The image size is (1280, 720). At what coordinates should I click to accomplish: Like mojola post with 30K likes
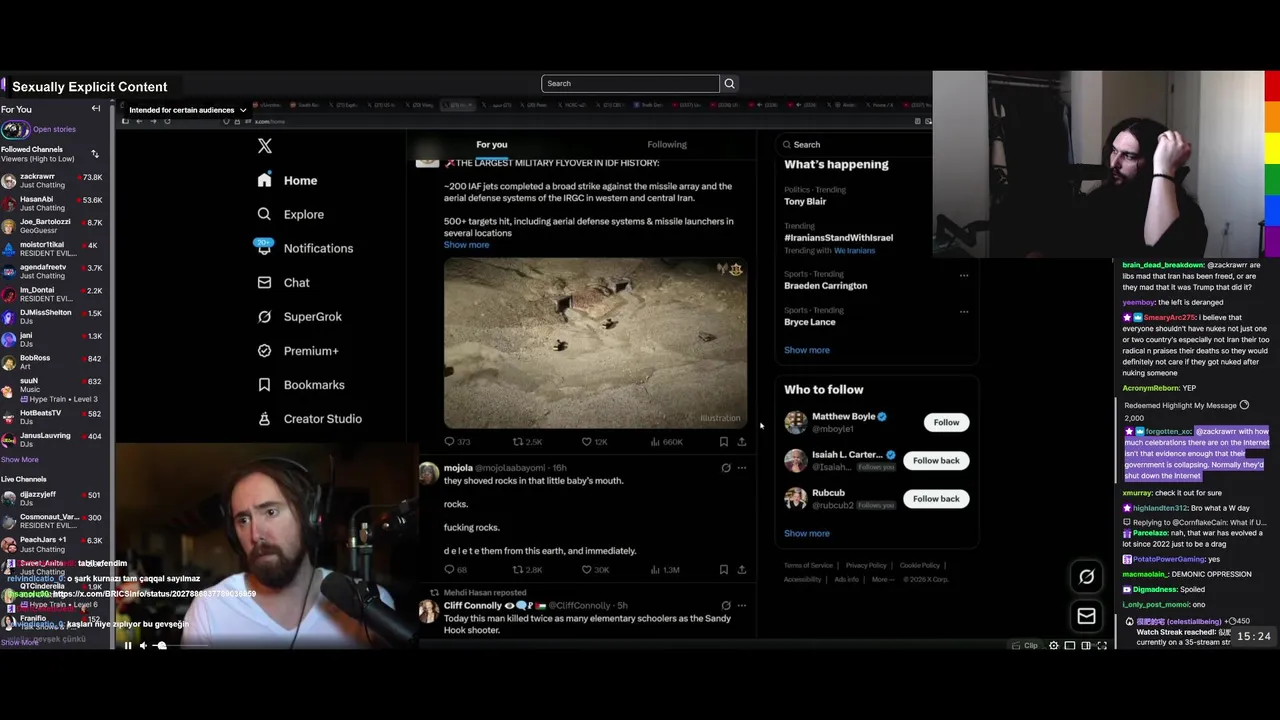point(596,570)
